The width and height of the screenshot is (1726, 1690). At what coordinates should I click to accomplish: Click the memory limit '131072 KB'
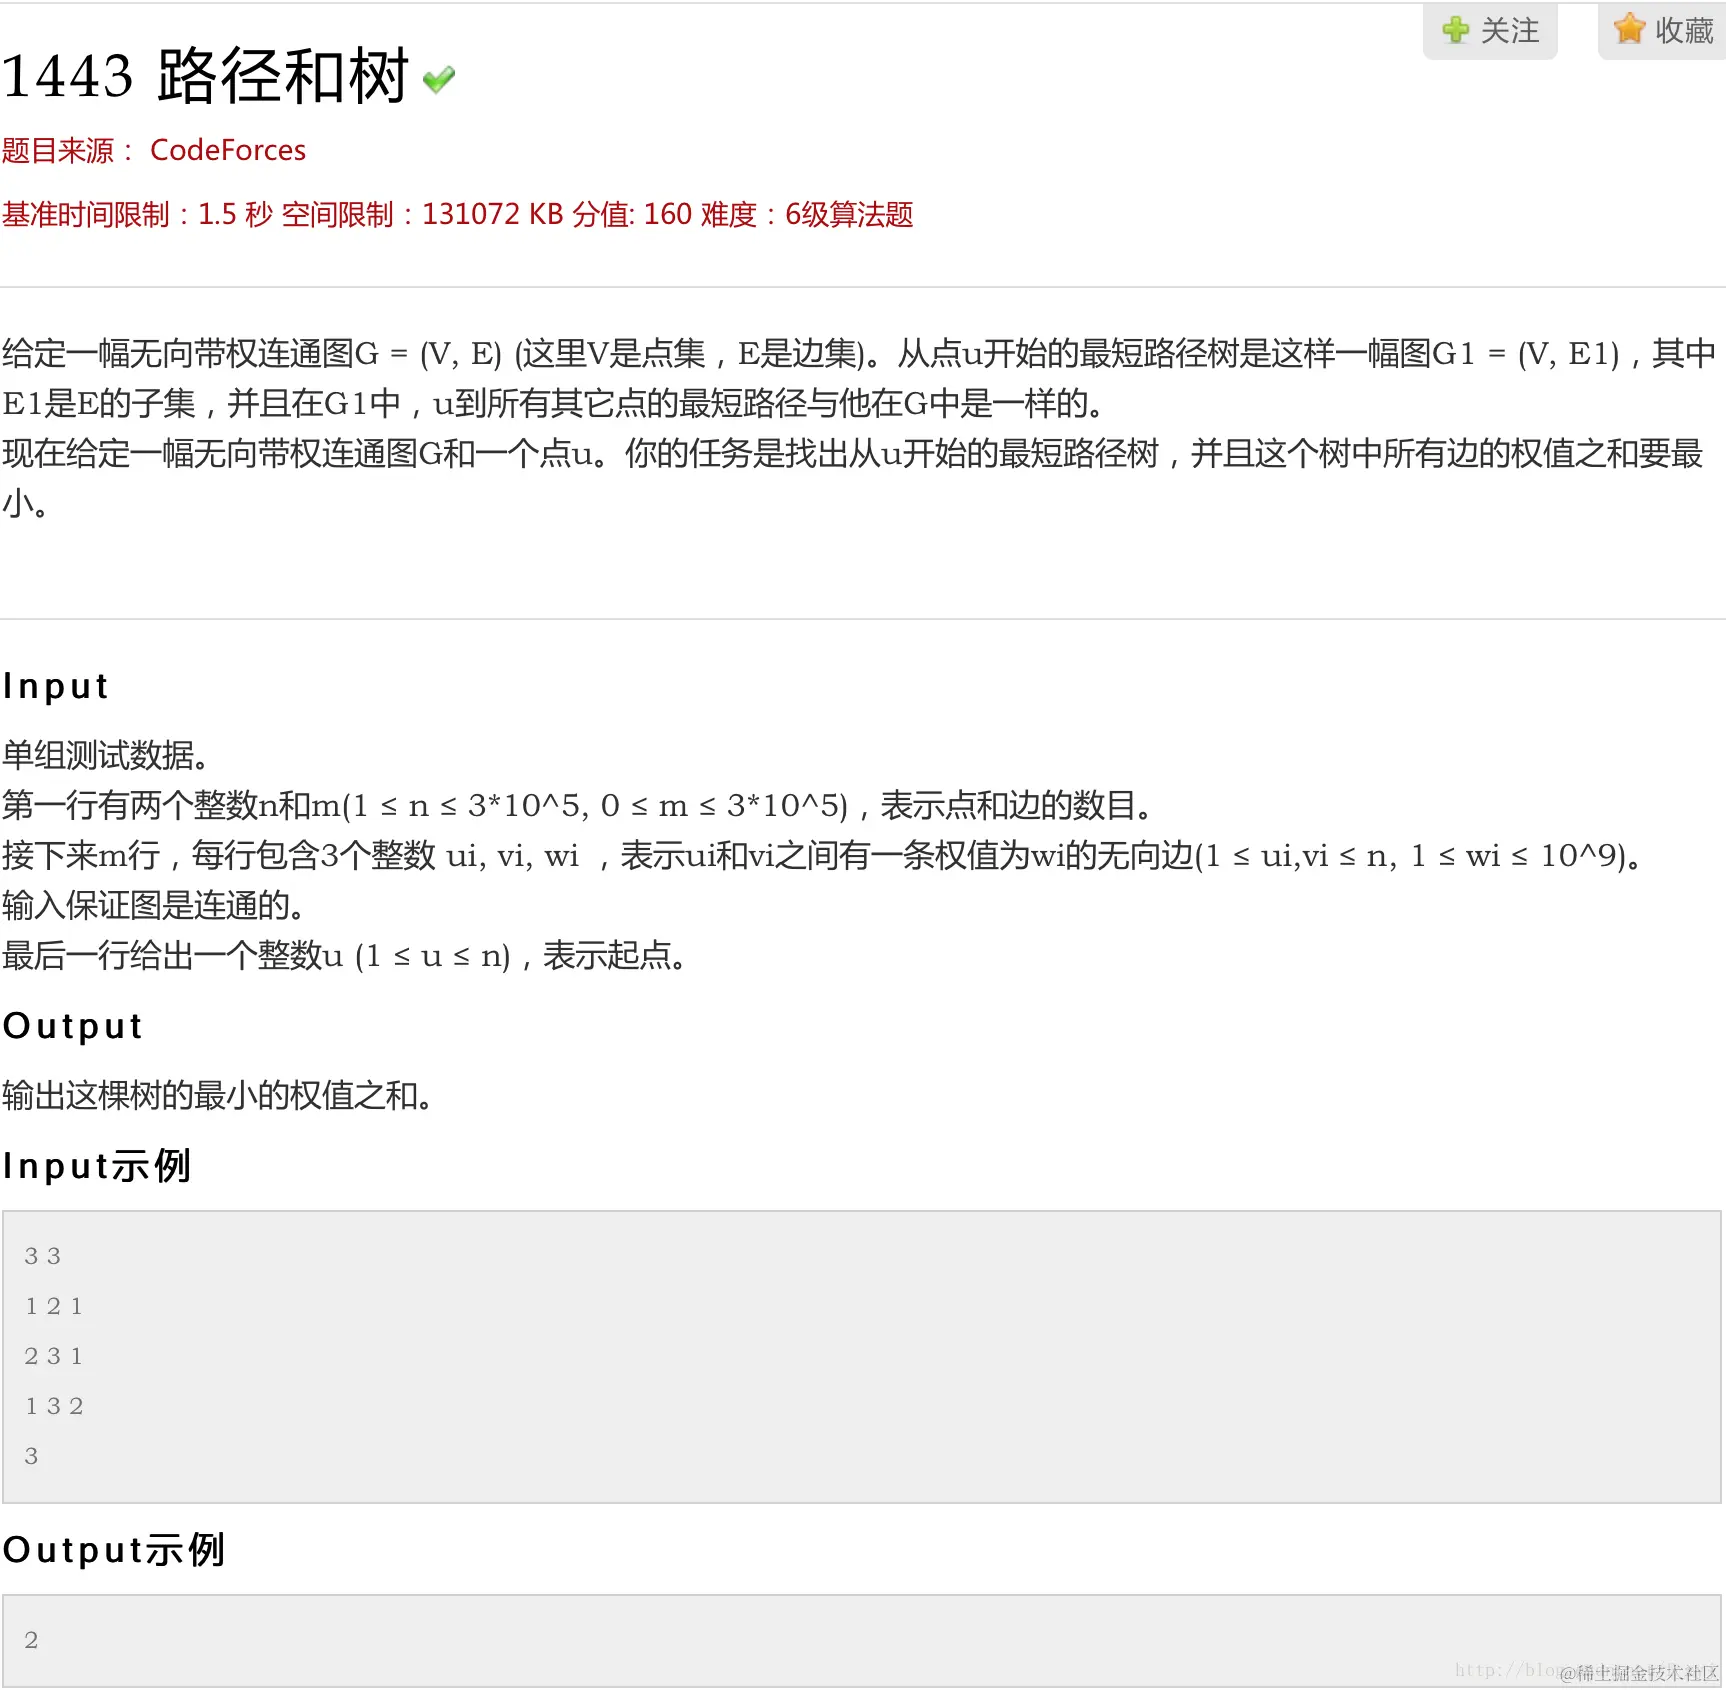click(x=493, y=214)
